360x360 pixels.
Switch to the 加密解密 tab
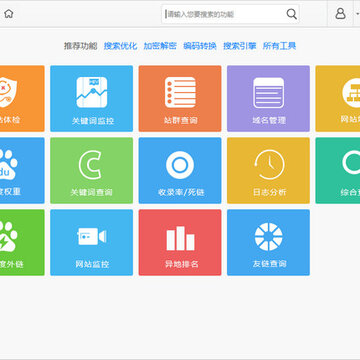[x=160, y=46]
